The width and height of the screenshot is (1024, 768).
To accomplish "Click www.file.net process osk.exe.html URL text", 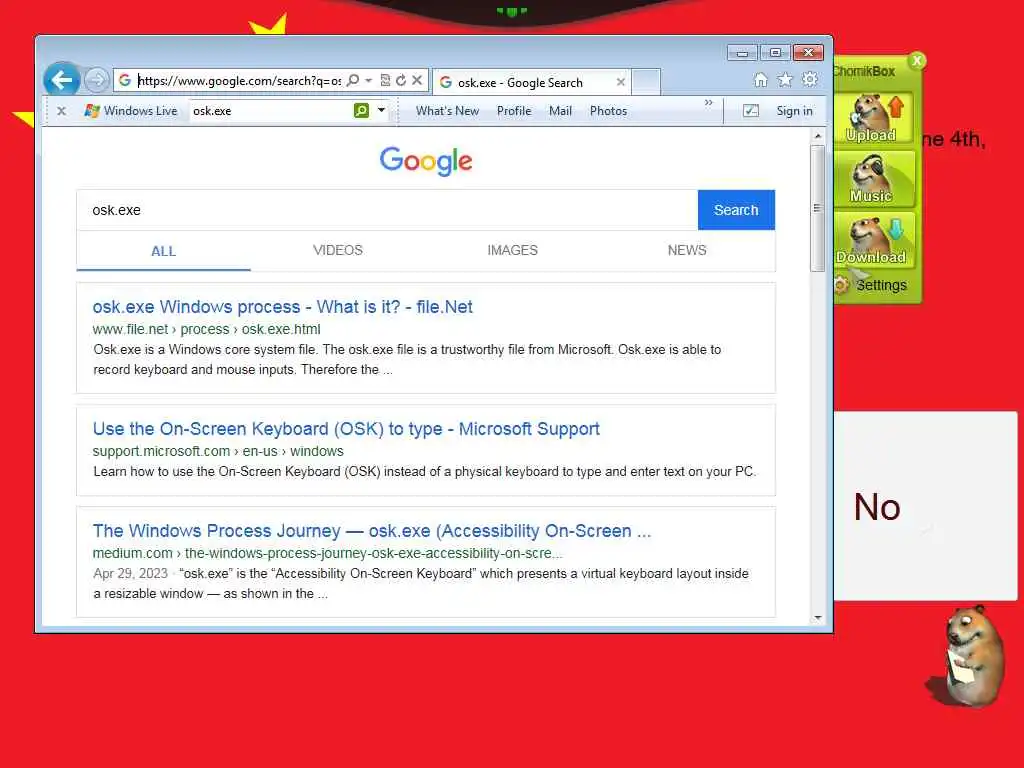I will (206, 330).
